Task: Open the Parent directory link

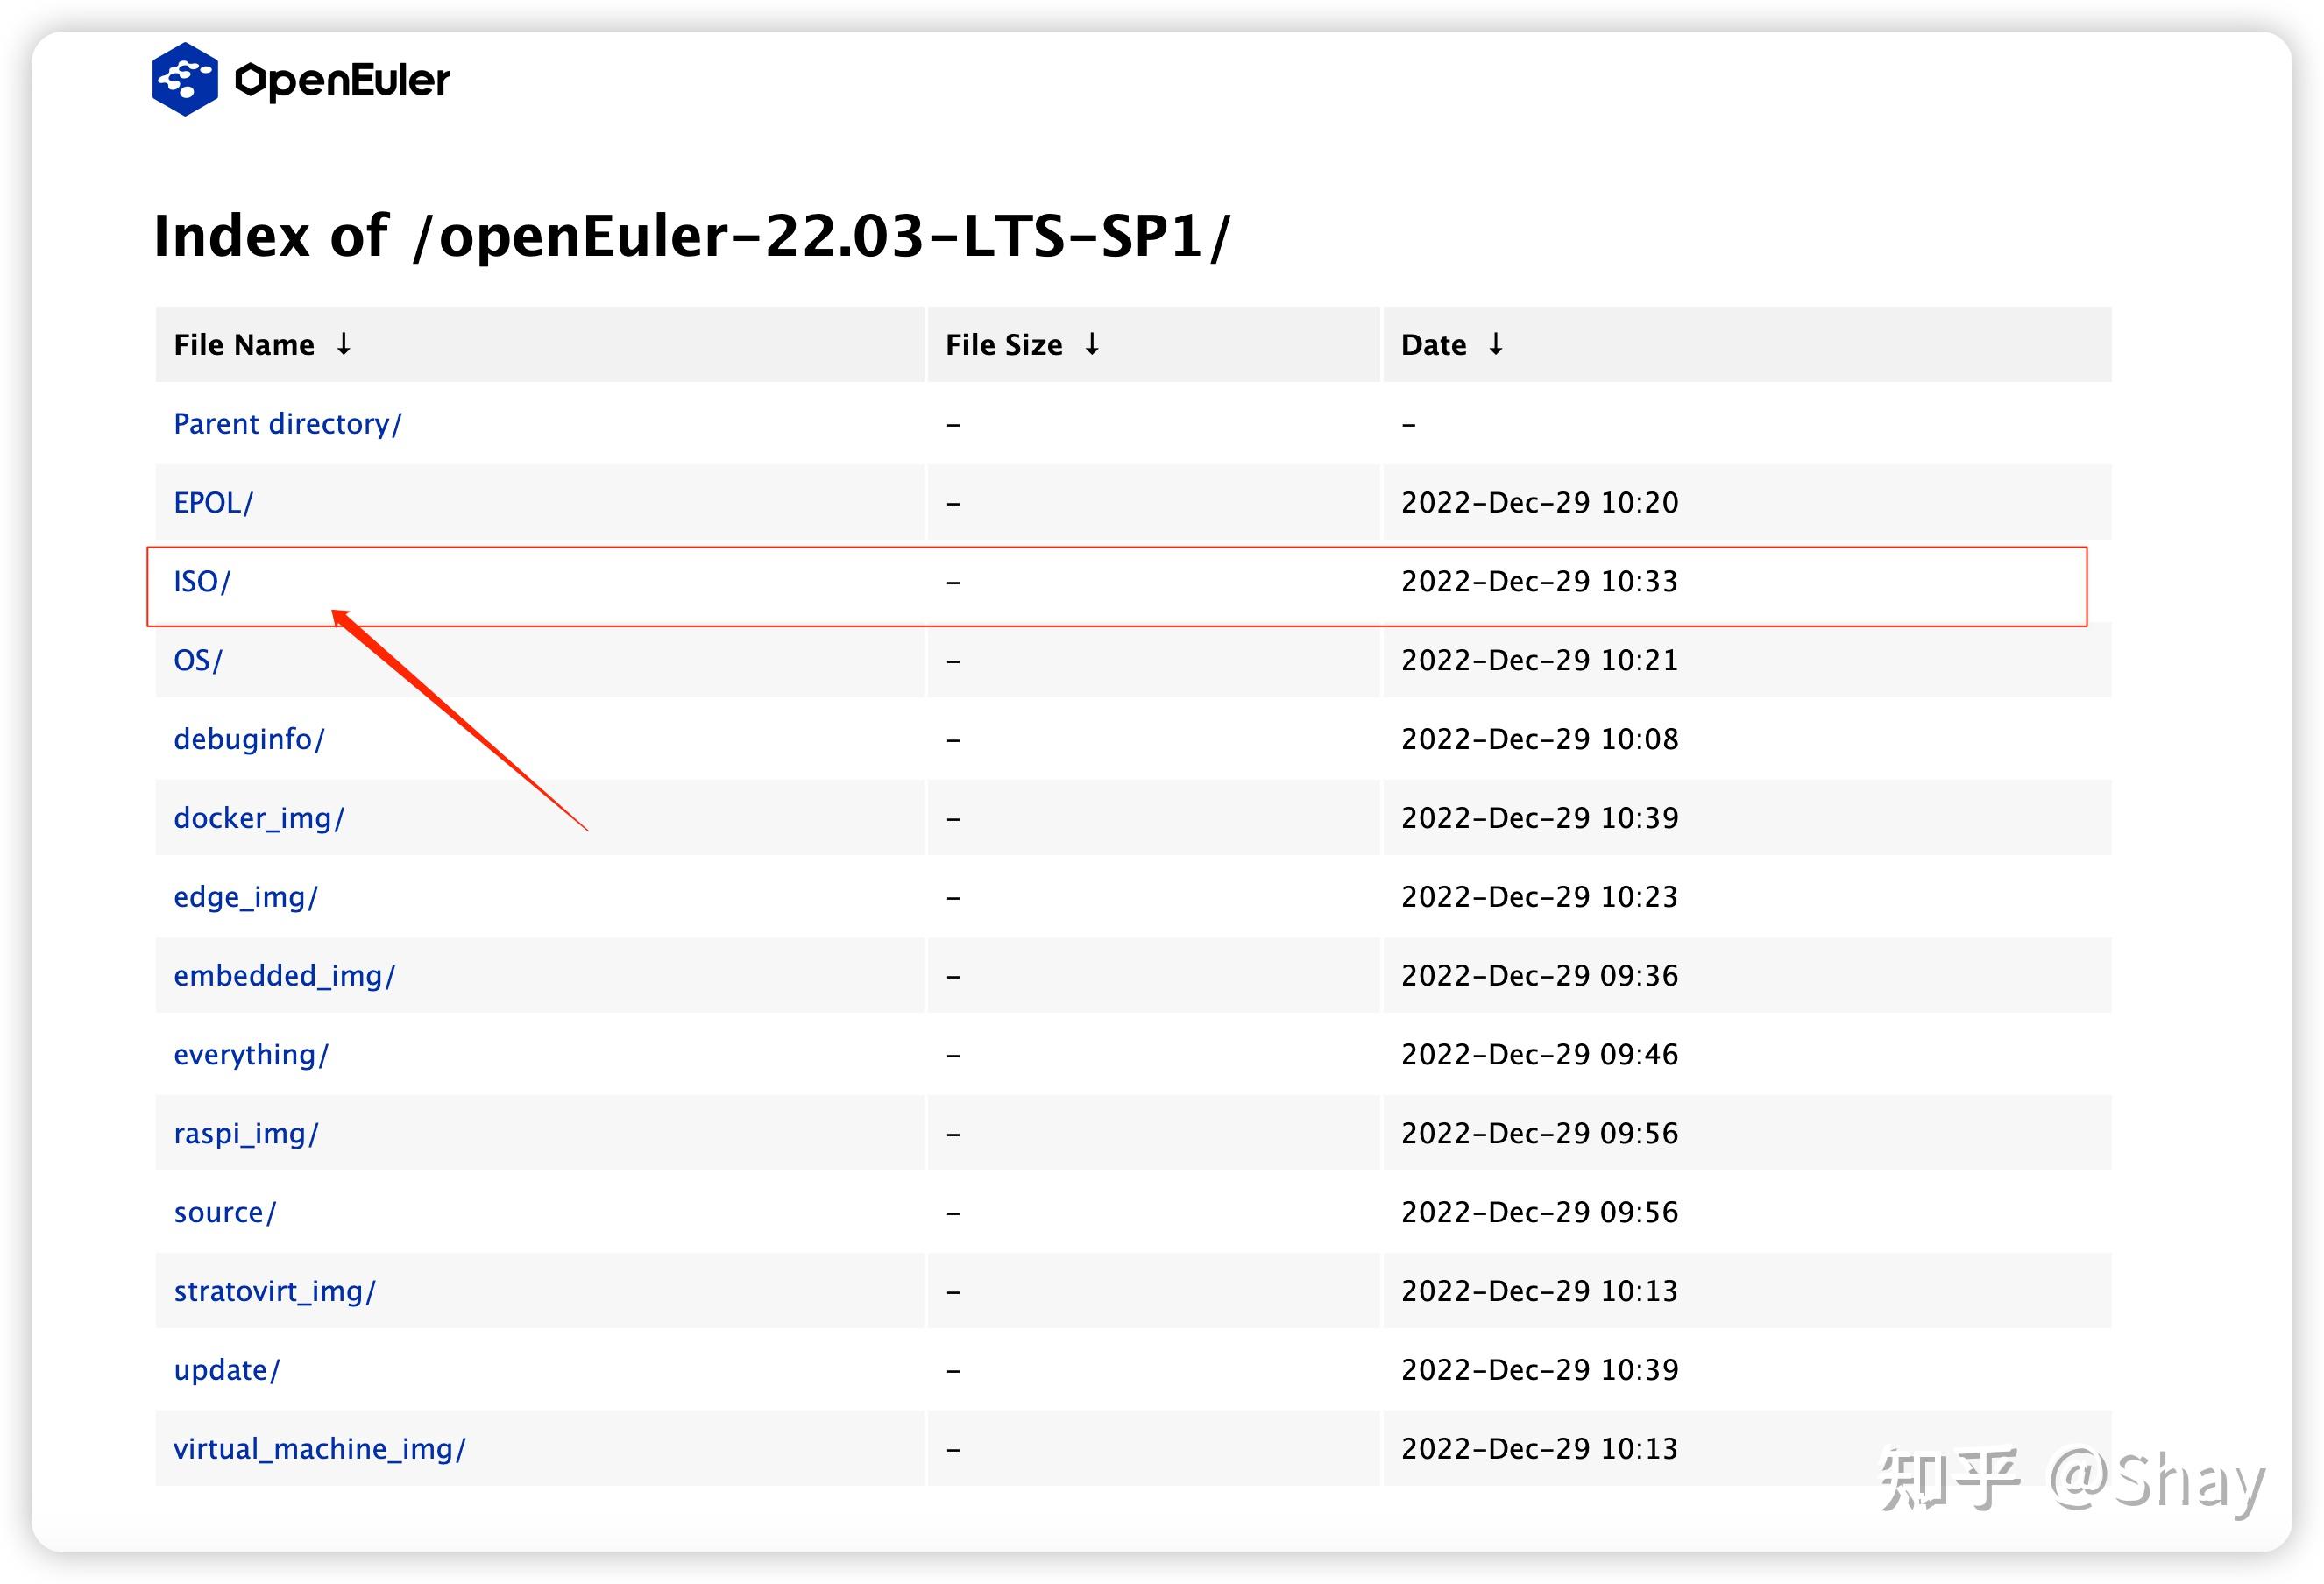Action: tap(287, 424)
